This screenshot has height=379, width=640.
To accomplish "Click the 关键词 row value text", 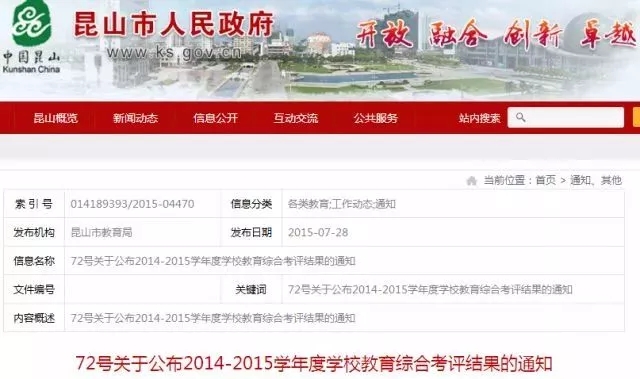I will click(x=430, y=290).
